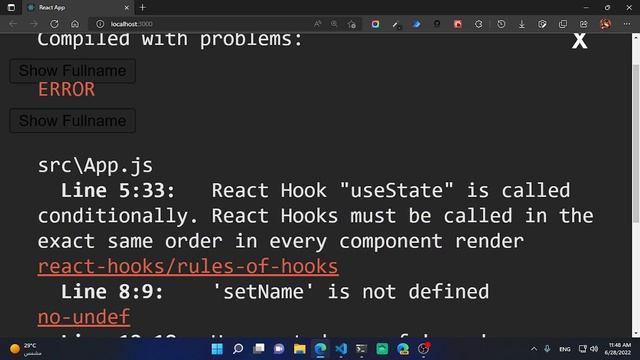Open the browser profile avatar
Viewport: 640px width, 360px height.
(x=605, y=24)
